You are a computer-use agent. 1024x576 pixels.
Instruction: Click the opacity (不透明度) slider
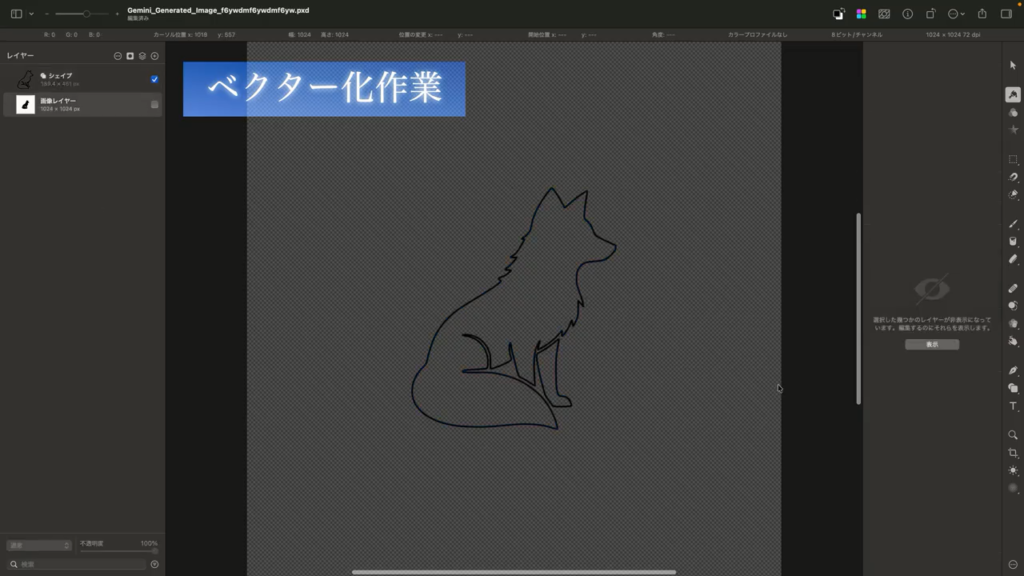(x=118, y=551)
